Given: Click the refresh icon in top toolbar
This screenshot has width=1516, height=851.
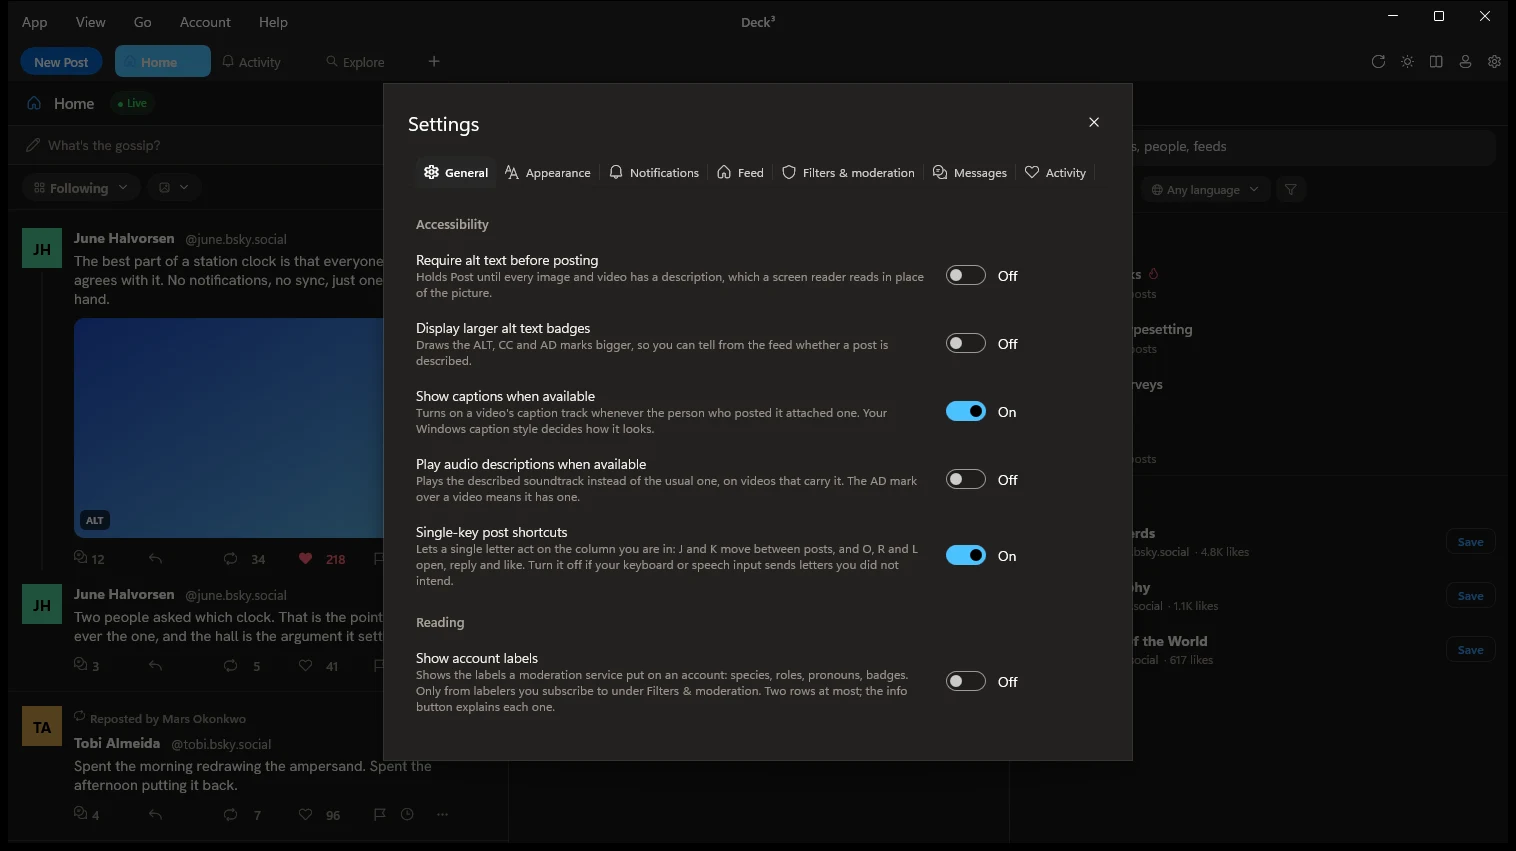Looking at the screenshot, I should (x=1378, y=62).
